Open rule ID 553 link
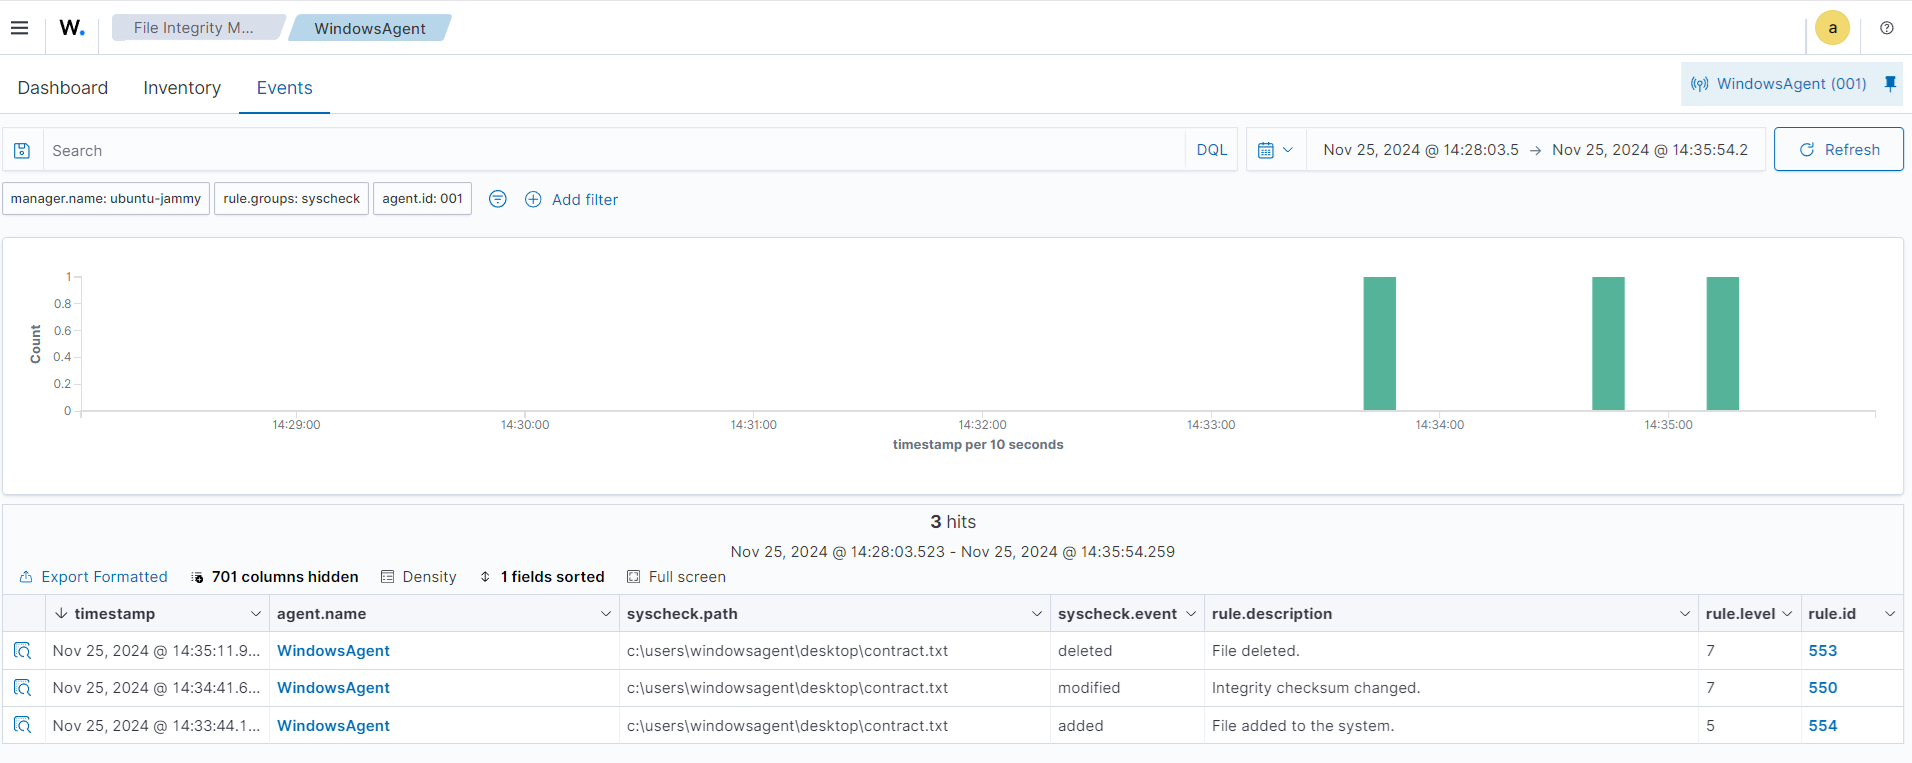Screen dimensions: 1912x763 (x=1822, y=651)
